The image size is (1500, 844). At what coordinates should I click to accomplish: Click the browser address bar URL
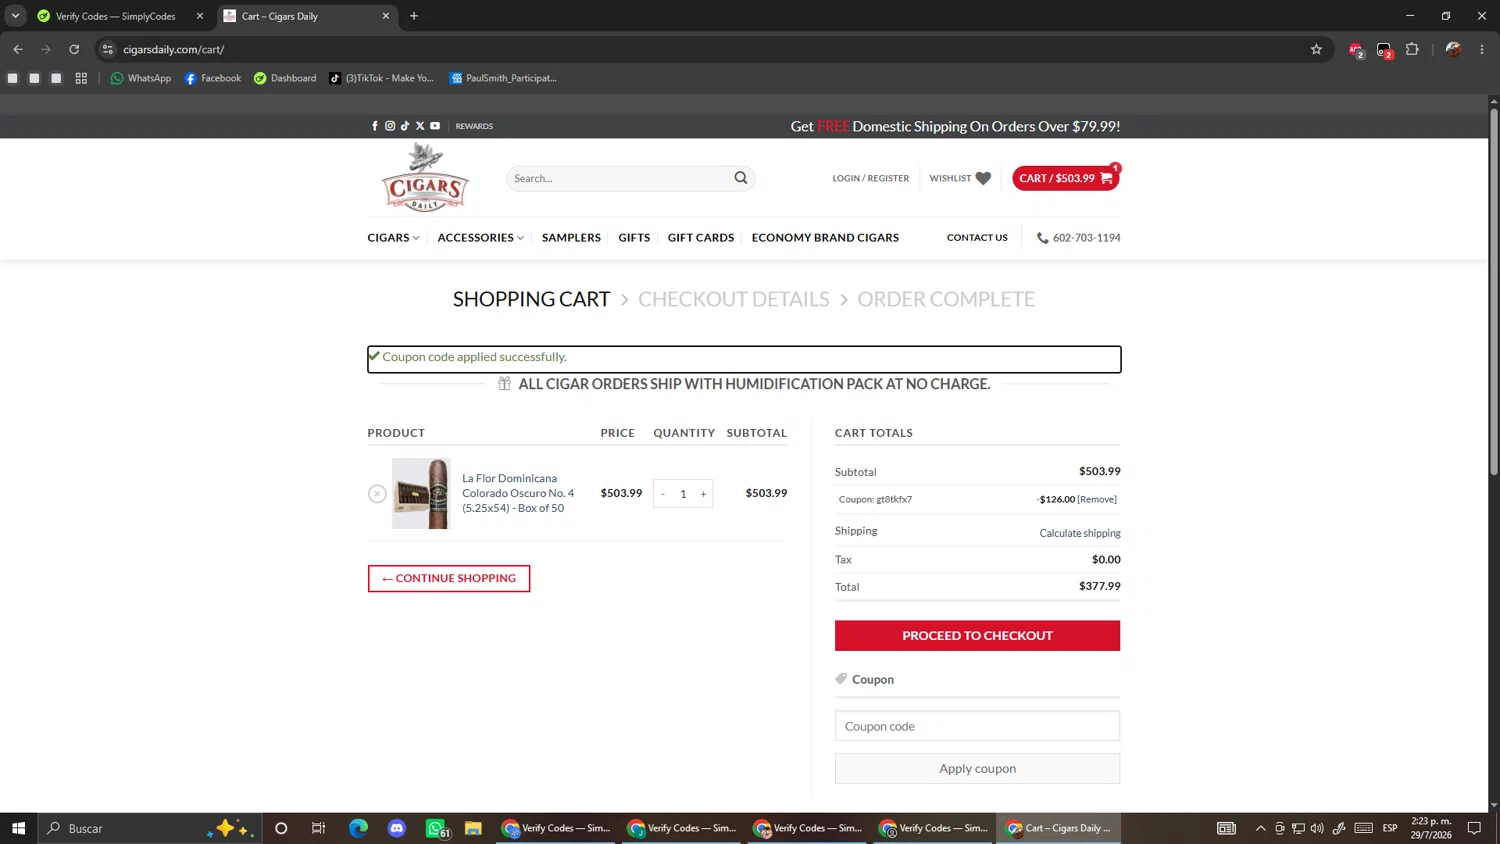[x=174, y=49]
